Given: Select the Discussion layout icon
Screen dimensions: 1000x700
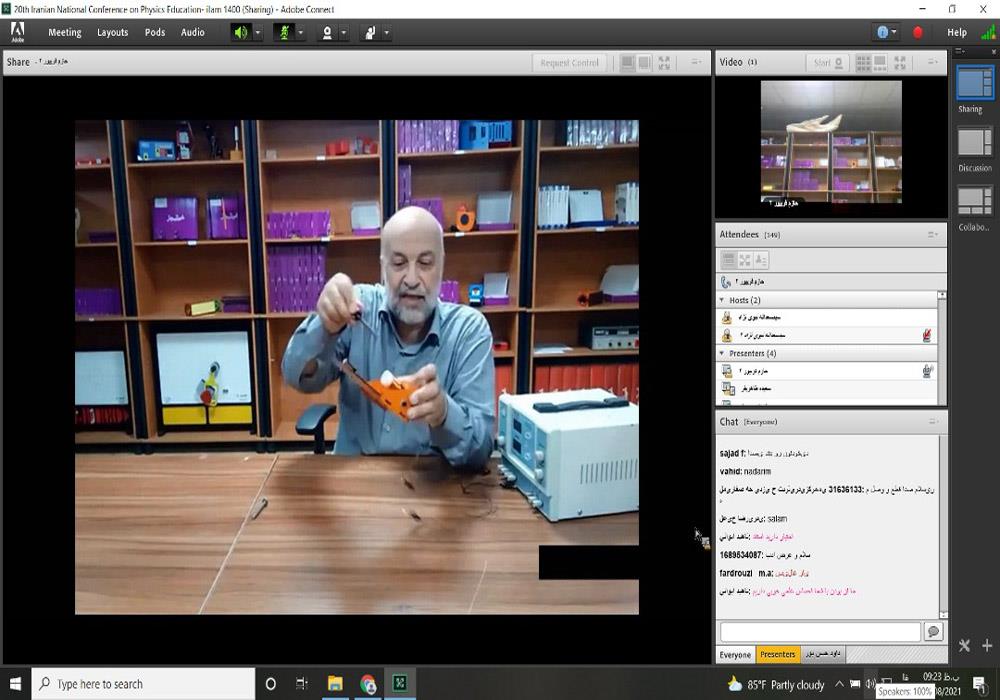Looking at the screenshot, I should (974, 143).
